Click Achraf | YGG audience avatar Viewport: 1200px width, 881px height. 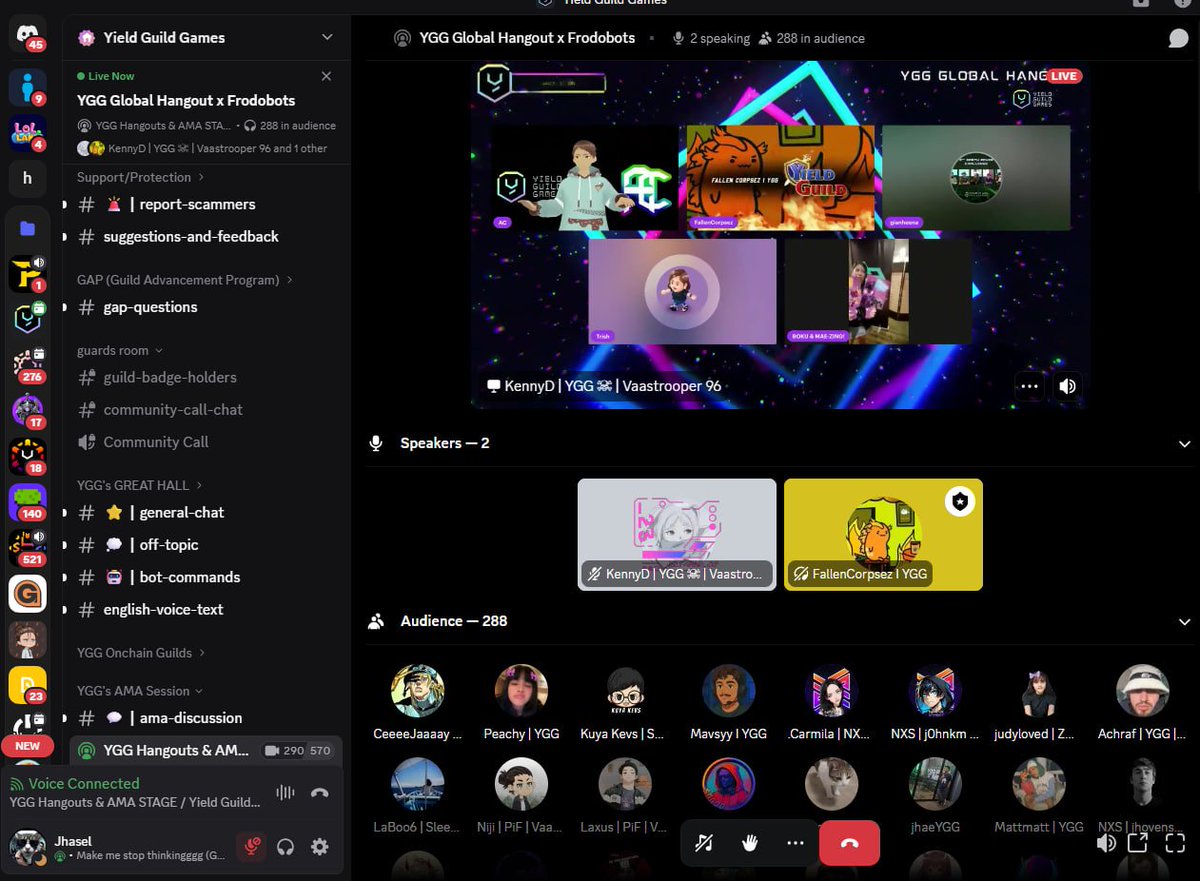1142,691
